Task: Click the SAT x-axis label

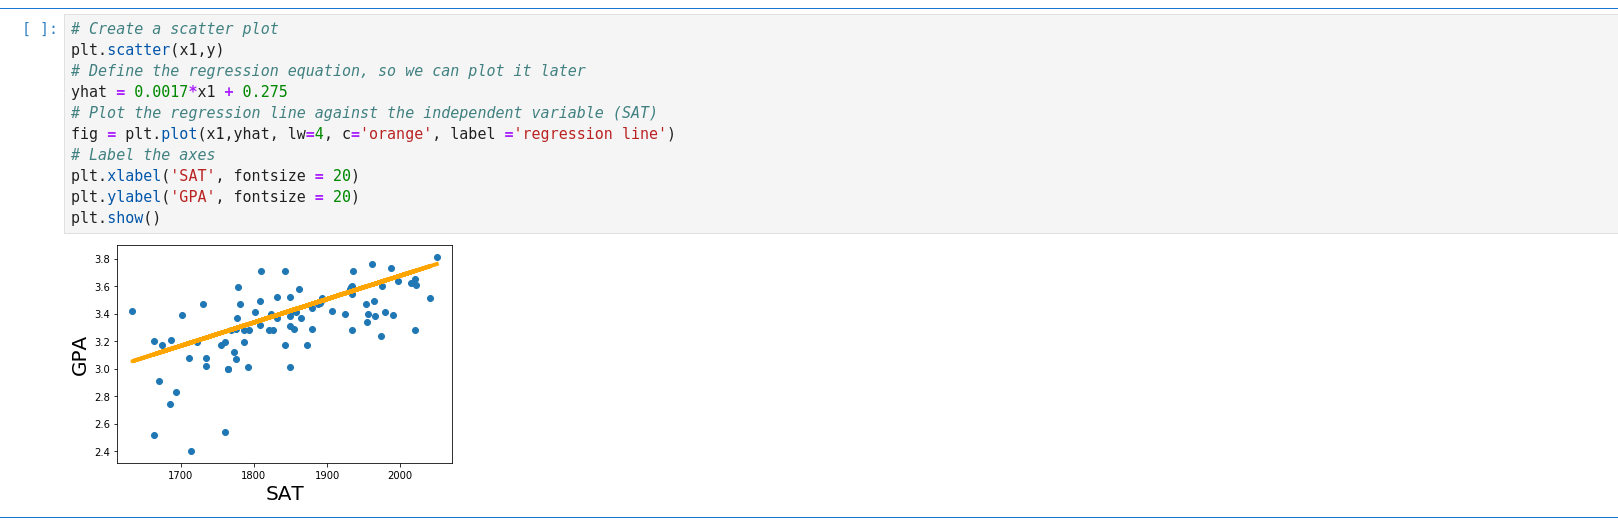Action: (285, 494)
